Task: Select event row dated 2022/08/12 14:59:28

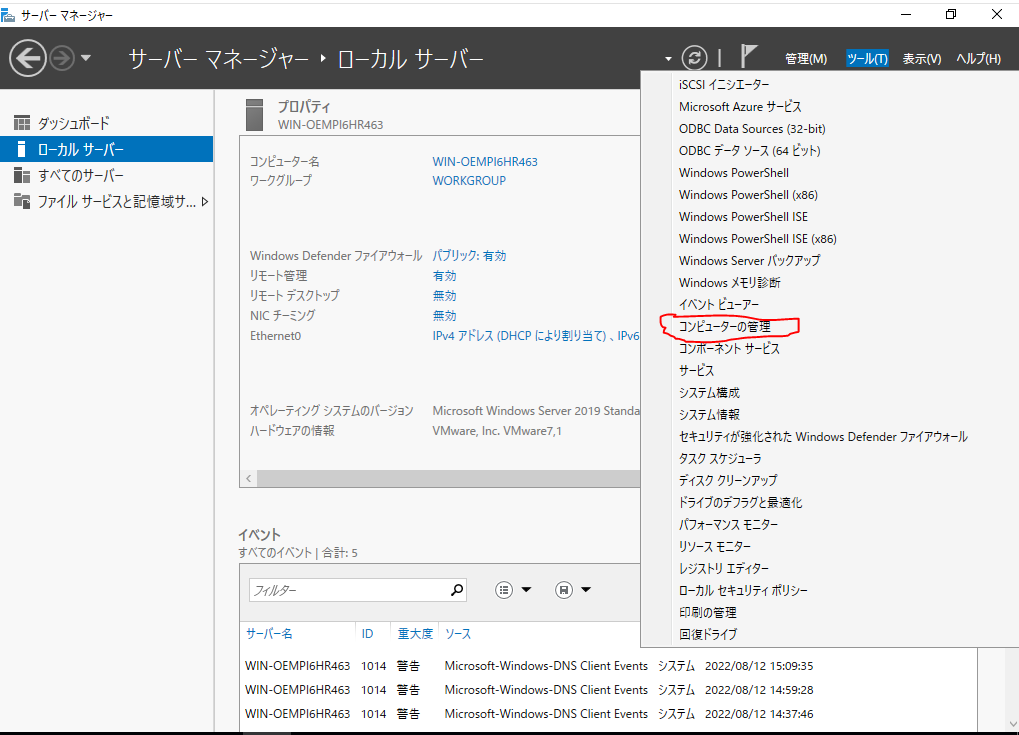Action: pos(610,690)
